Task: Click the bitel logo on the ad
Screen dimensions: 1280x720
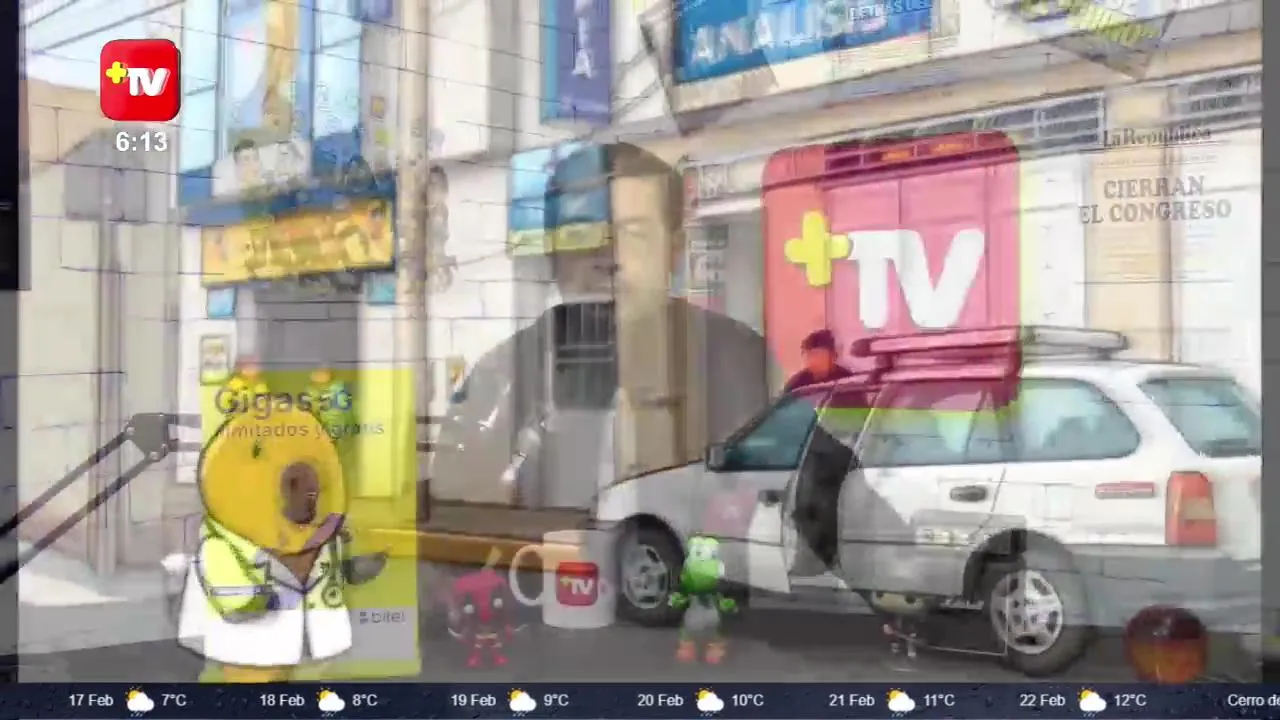Action: coord(382,617)
